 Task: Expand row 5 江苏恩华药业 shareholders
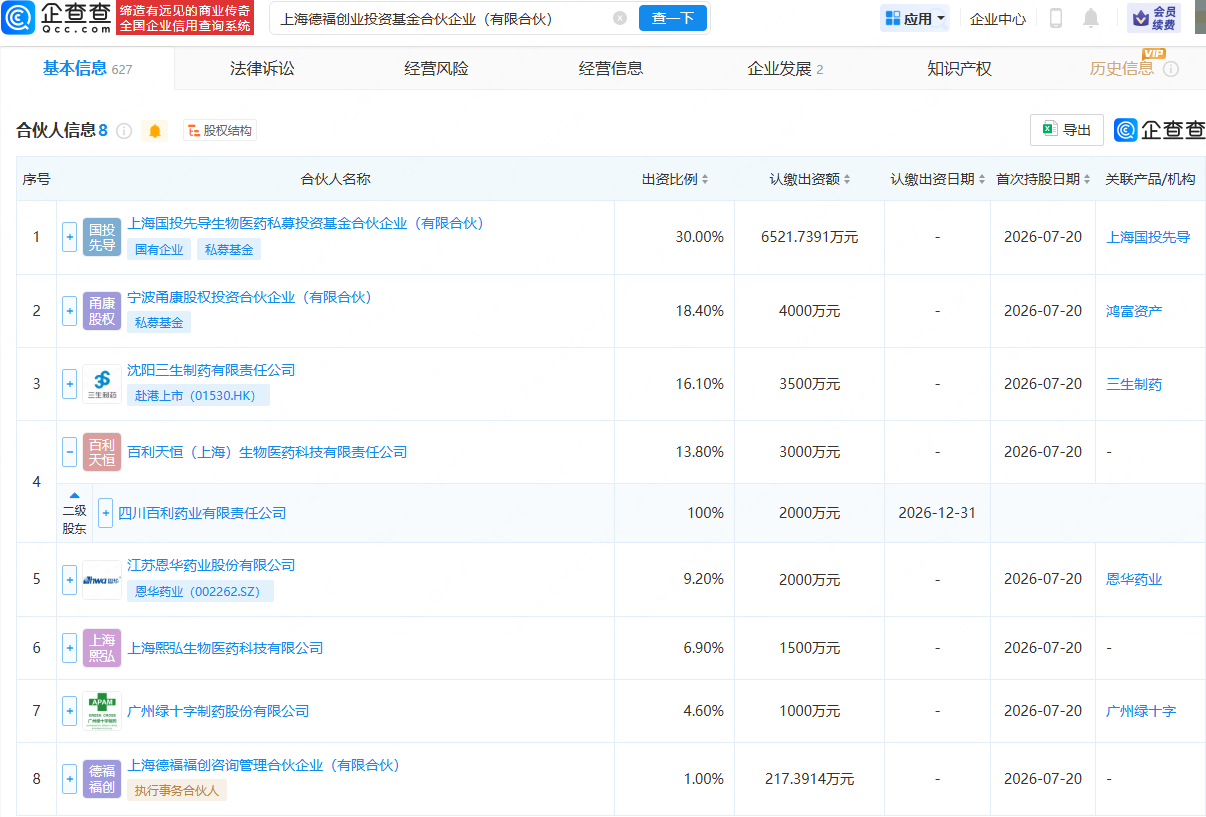click(x=70, y=579)
